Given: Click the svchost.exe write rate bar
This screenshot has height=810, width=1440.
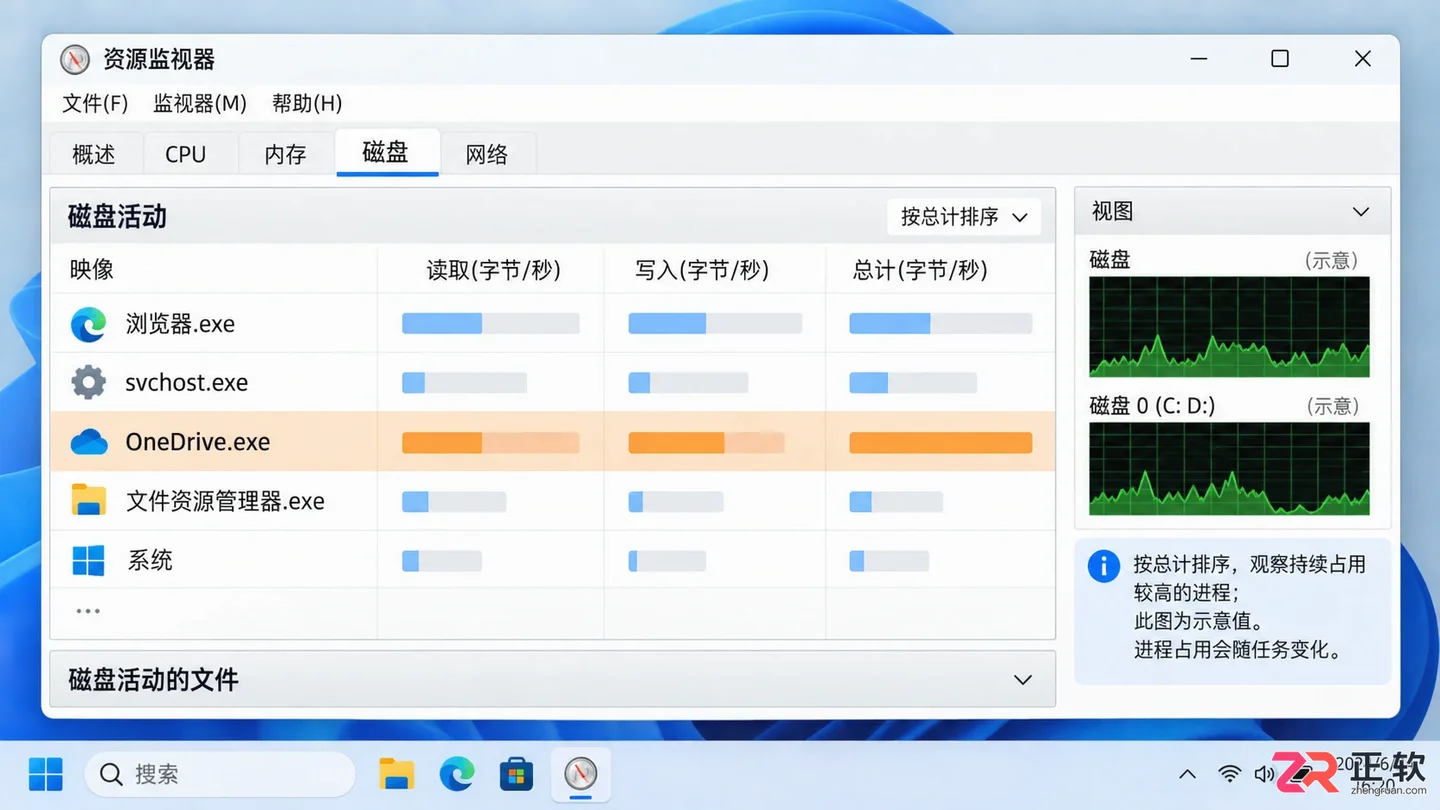Looking at the screenshot, I should (x=688, y=382).
